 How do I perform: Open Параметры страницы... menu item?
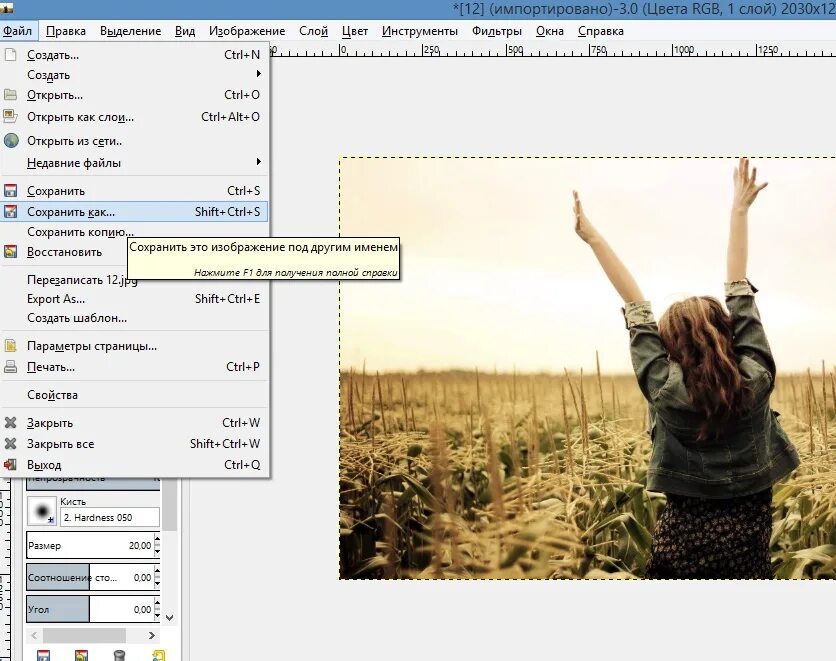[x=134, y=346]
